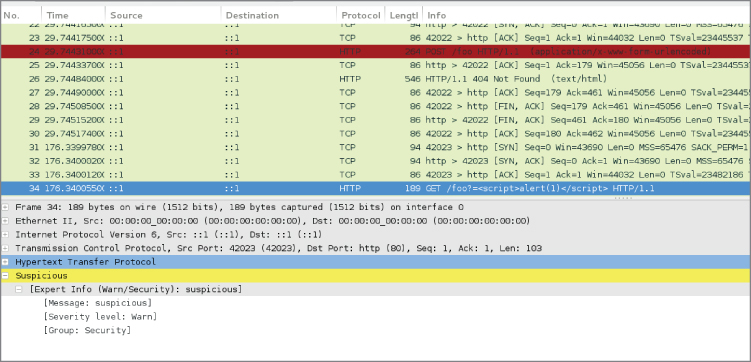Image resolution: width=751 pixels, height=362 pixels.
Task: Select packet 23 TCP ACK row
Action: pyautogui.click(x=376, y=37)
